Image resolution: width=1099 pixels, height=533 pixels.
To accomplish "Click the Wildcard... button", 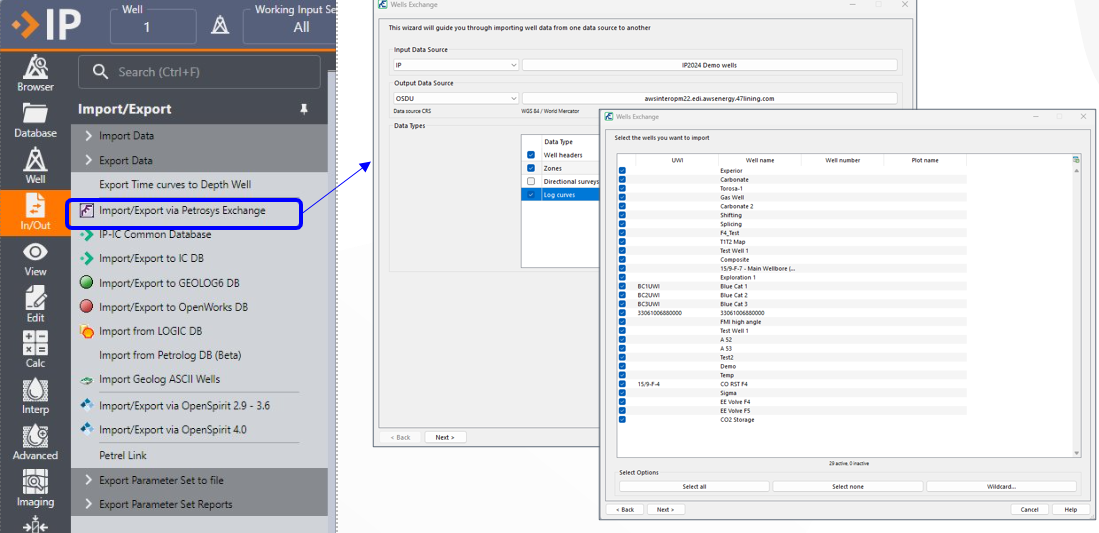I will pos(1002,486).
